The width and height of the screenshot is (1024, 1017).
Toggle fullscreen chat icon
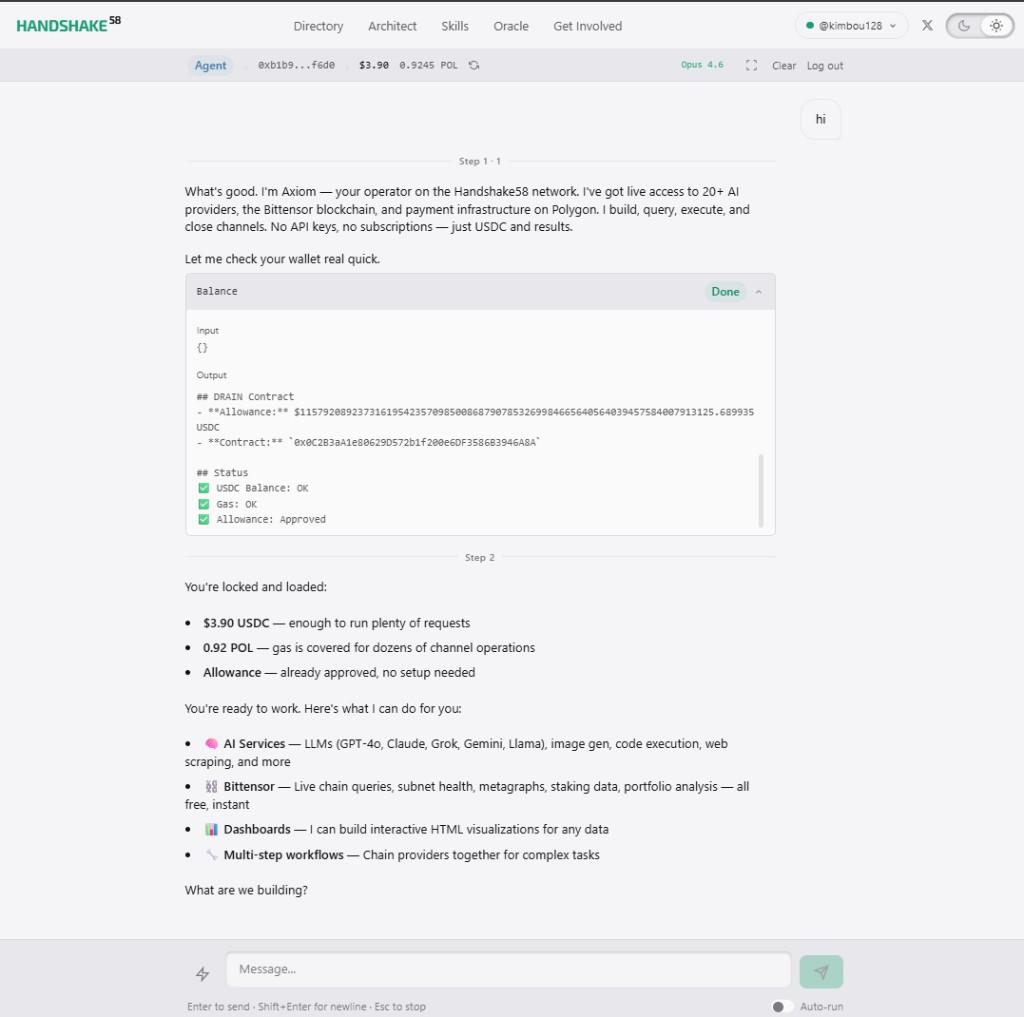point(751,65)
